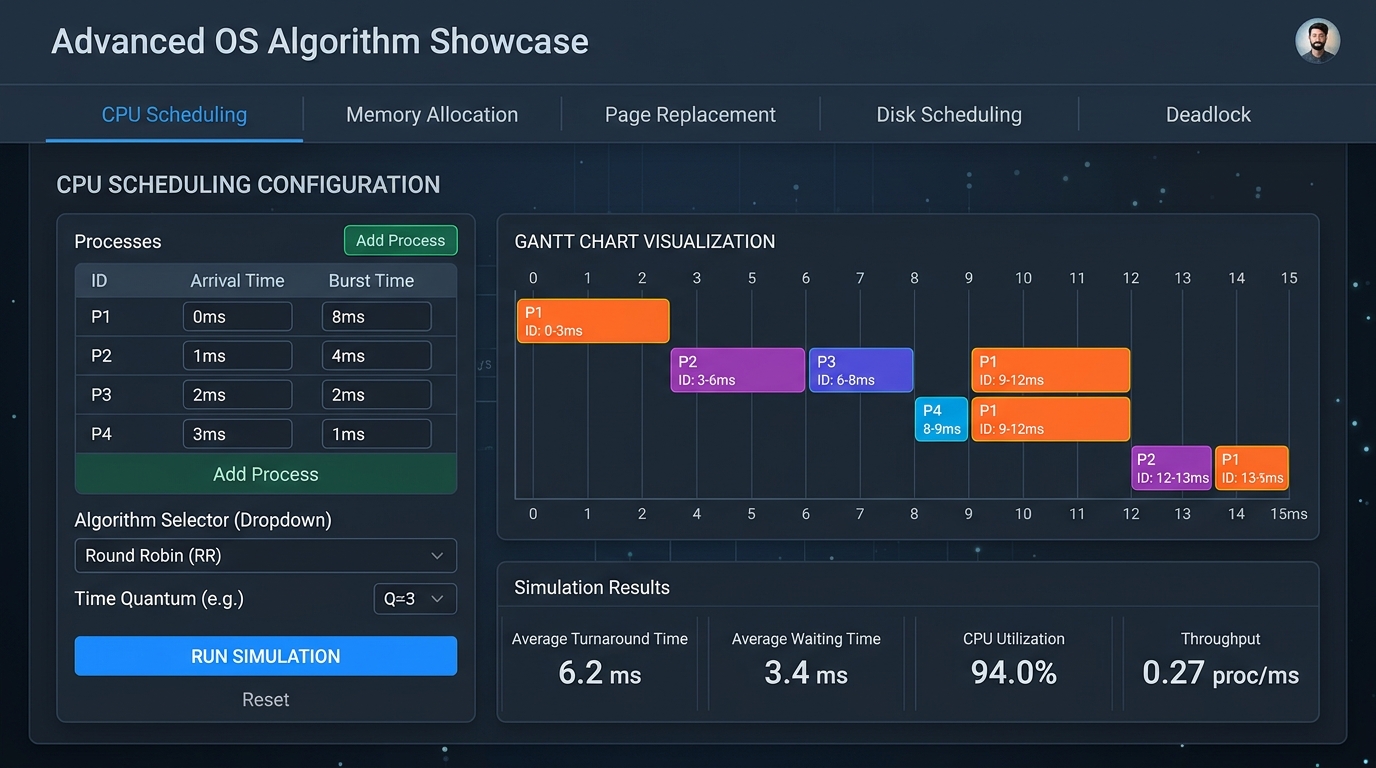Click the Gantt Chart Visualization heading

(x=645, y=241)
